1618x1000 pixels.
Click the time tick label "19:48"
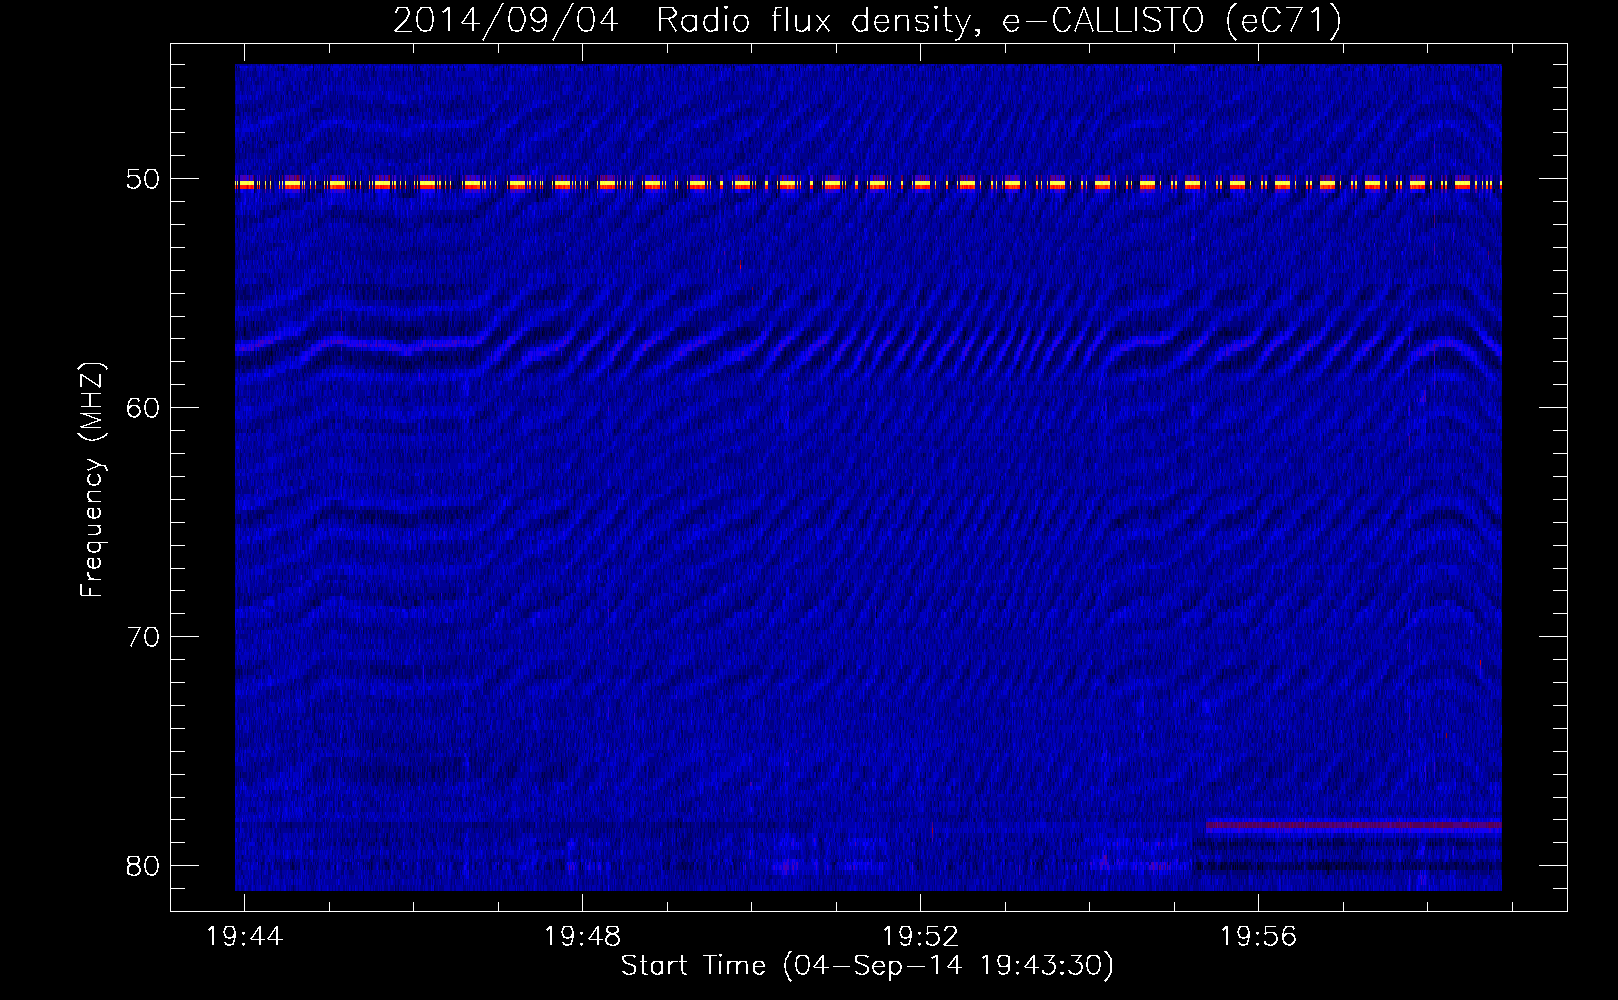pos(582,937)
